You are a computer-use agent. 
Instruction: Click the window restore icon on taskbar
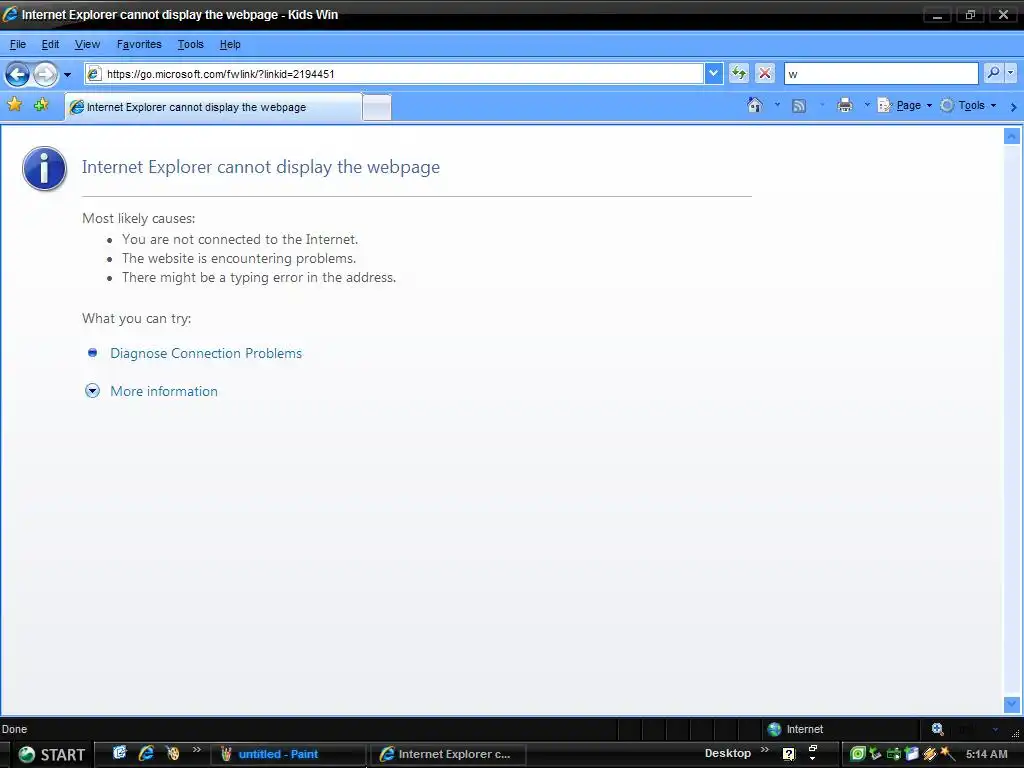[x=812, y=749]
